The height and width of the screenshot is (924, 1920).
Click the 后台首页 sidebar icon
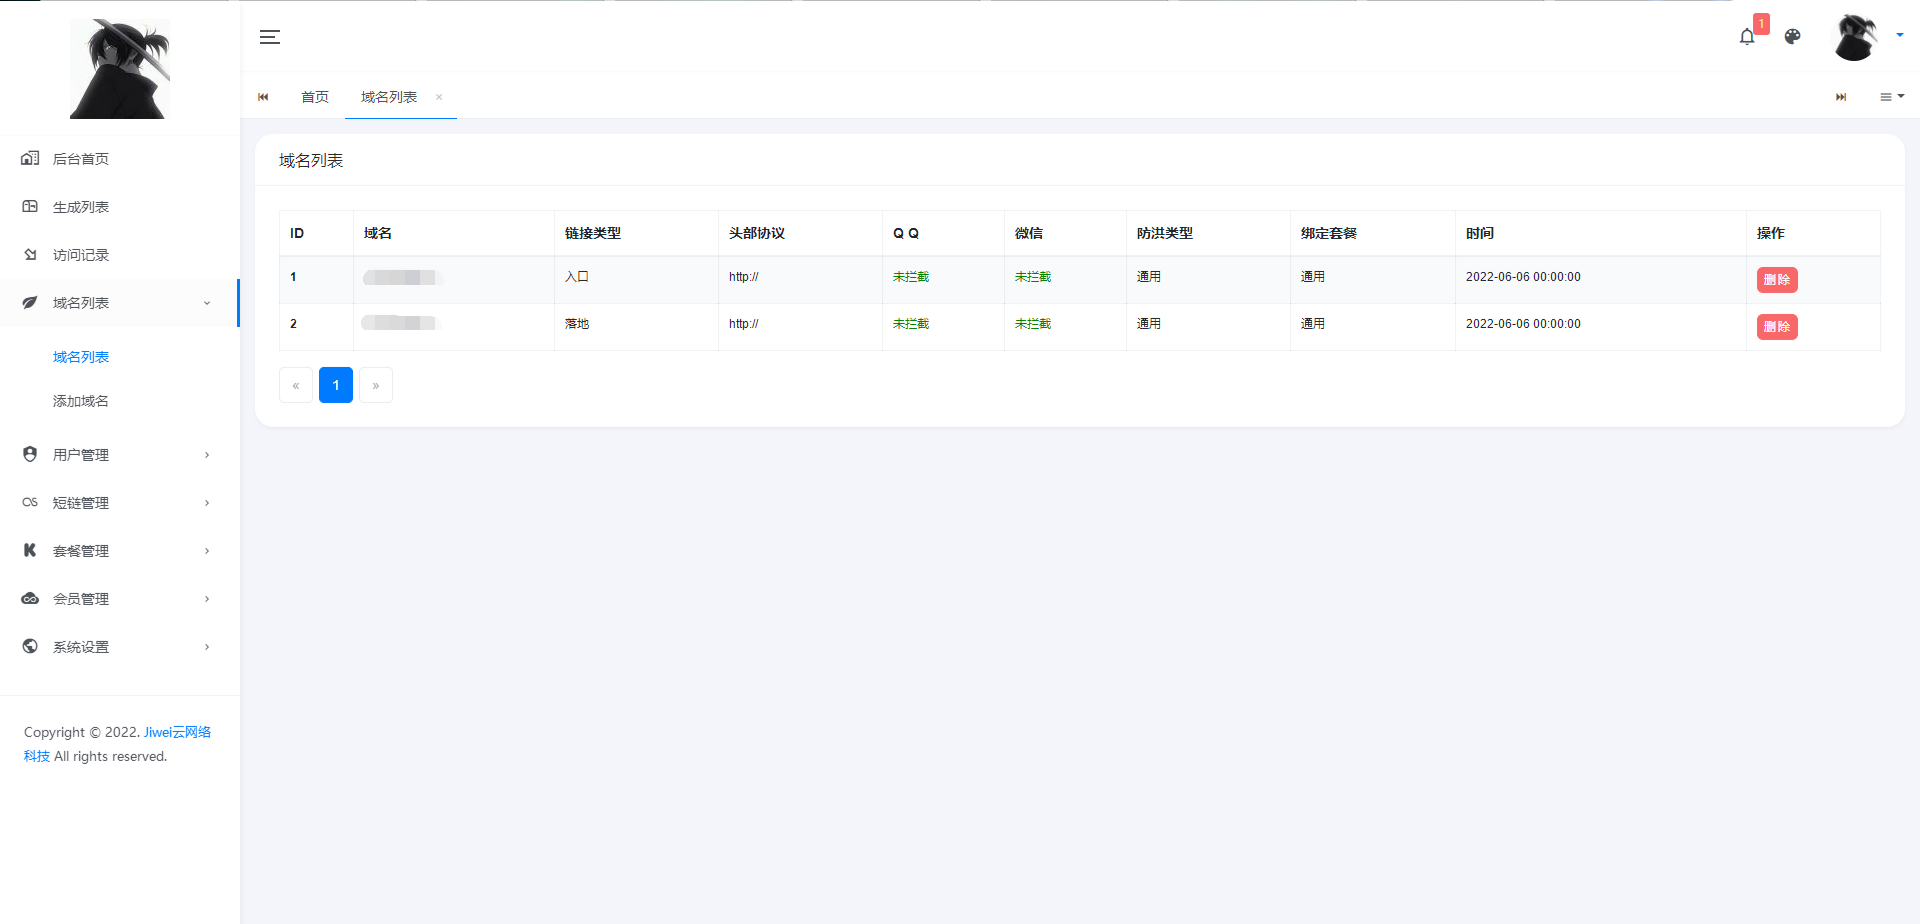30,158
